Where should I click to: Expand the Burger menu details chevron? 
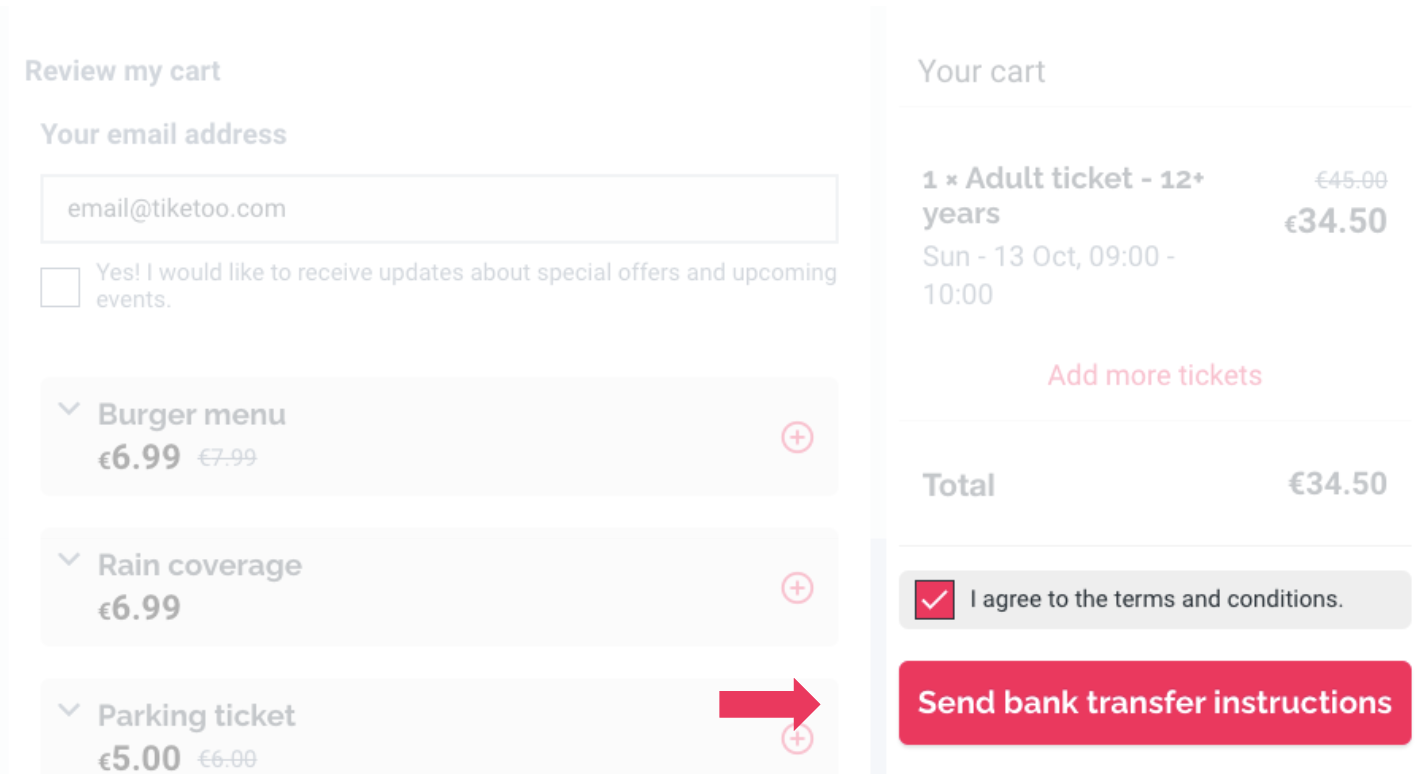(x=68, y=409)
